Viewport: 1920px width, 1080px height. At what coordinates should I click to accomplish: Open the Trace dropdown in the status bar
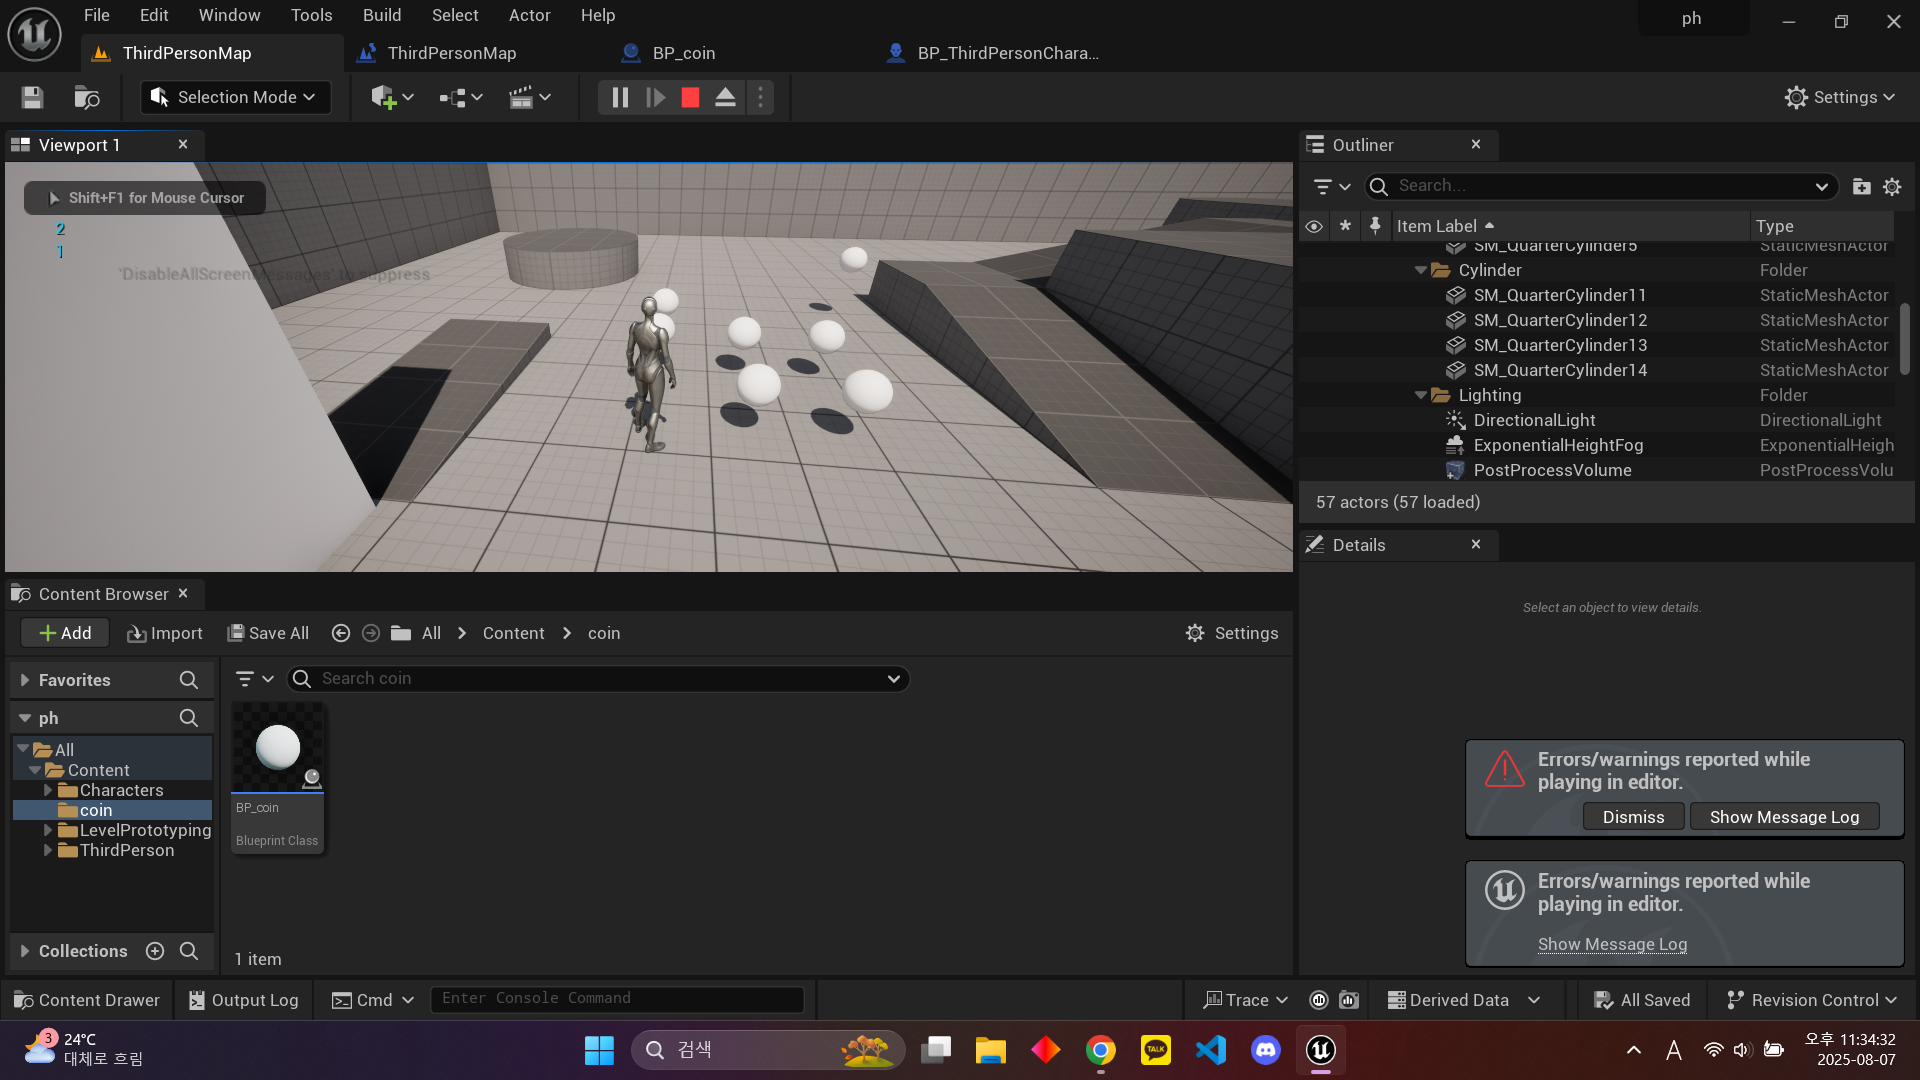pyautogui.click(x=1245, y=1000)
